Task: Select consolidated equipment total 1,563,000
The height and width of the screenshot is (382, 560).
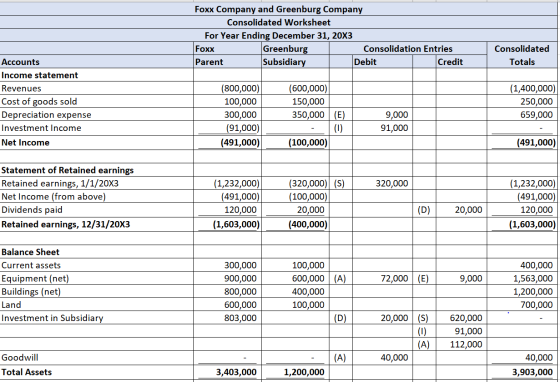Action: (x=533, y=278)
